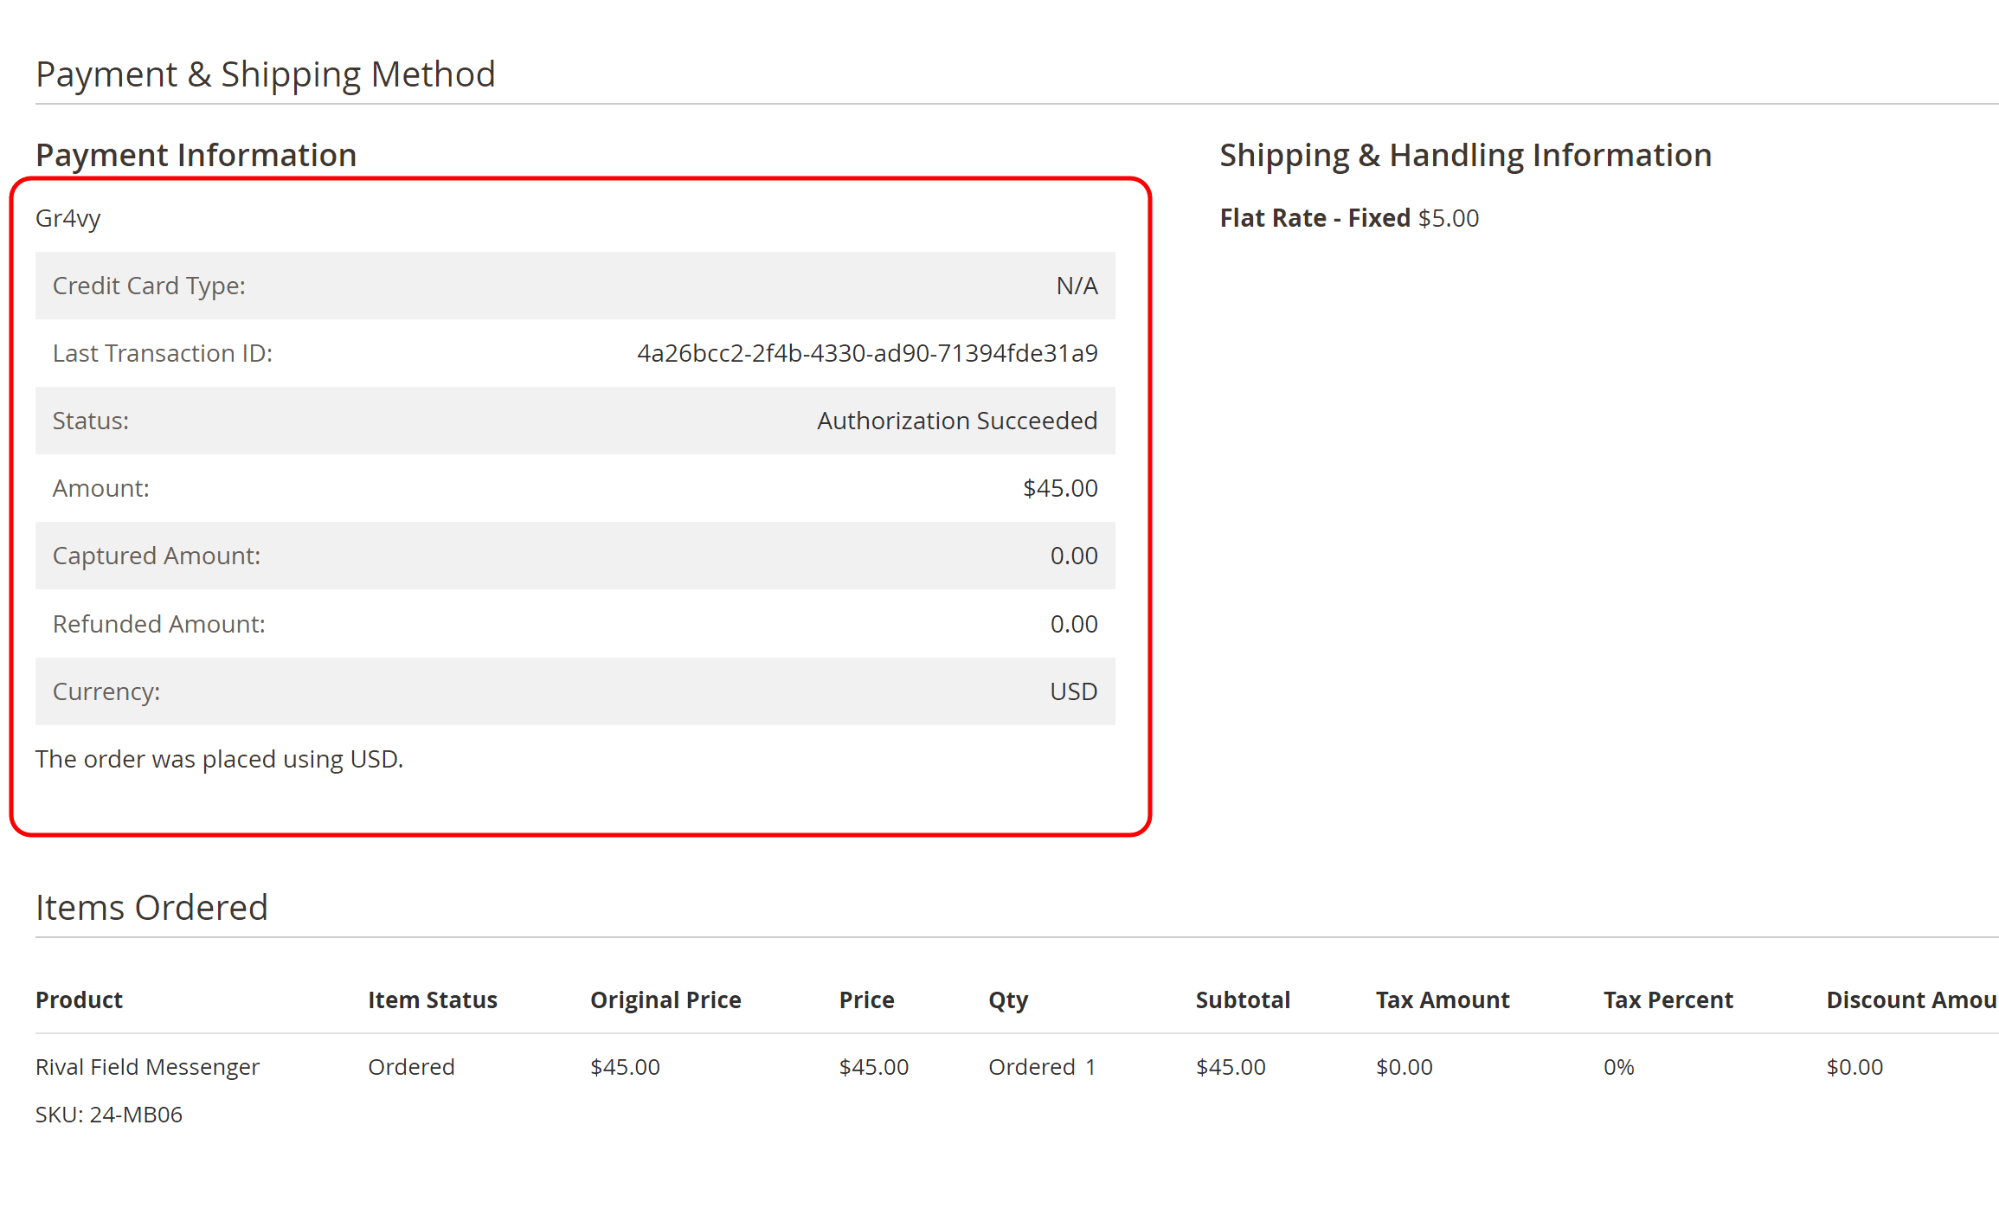The image size is (1999, 1222).
Task: Click the Flat Rate - Fixed shipping text
Action: pyautogui.click(x=1314, y=218)
